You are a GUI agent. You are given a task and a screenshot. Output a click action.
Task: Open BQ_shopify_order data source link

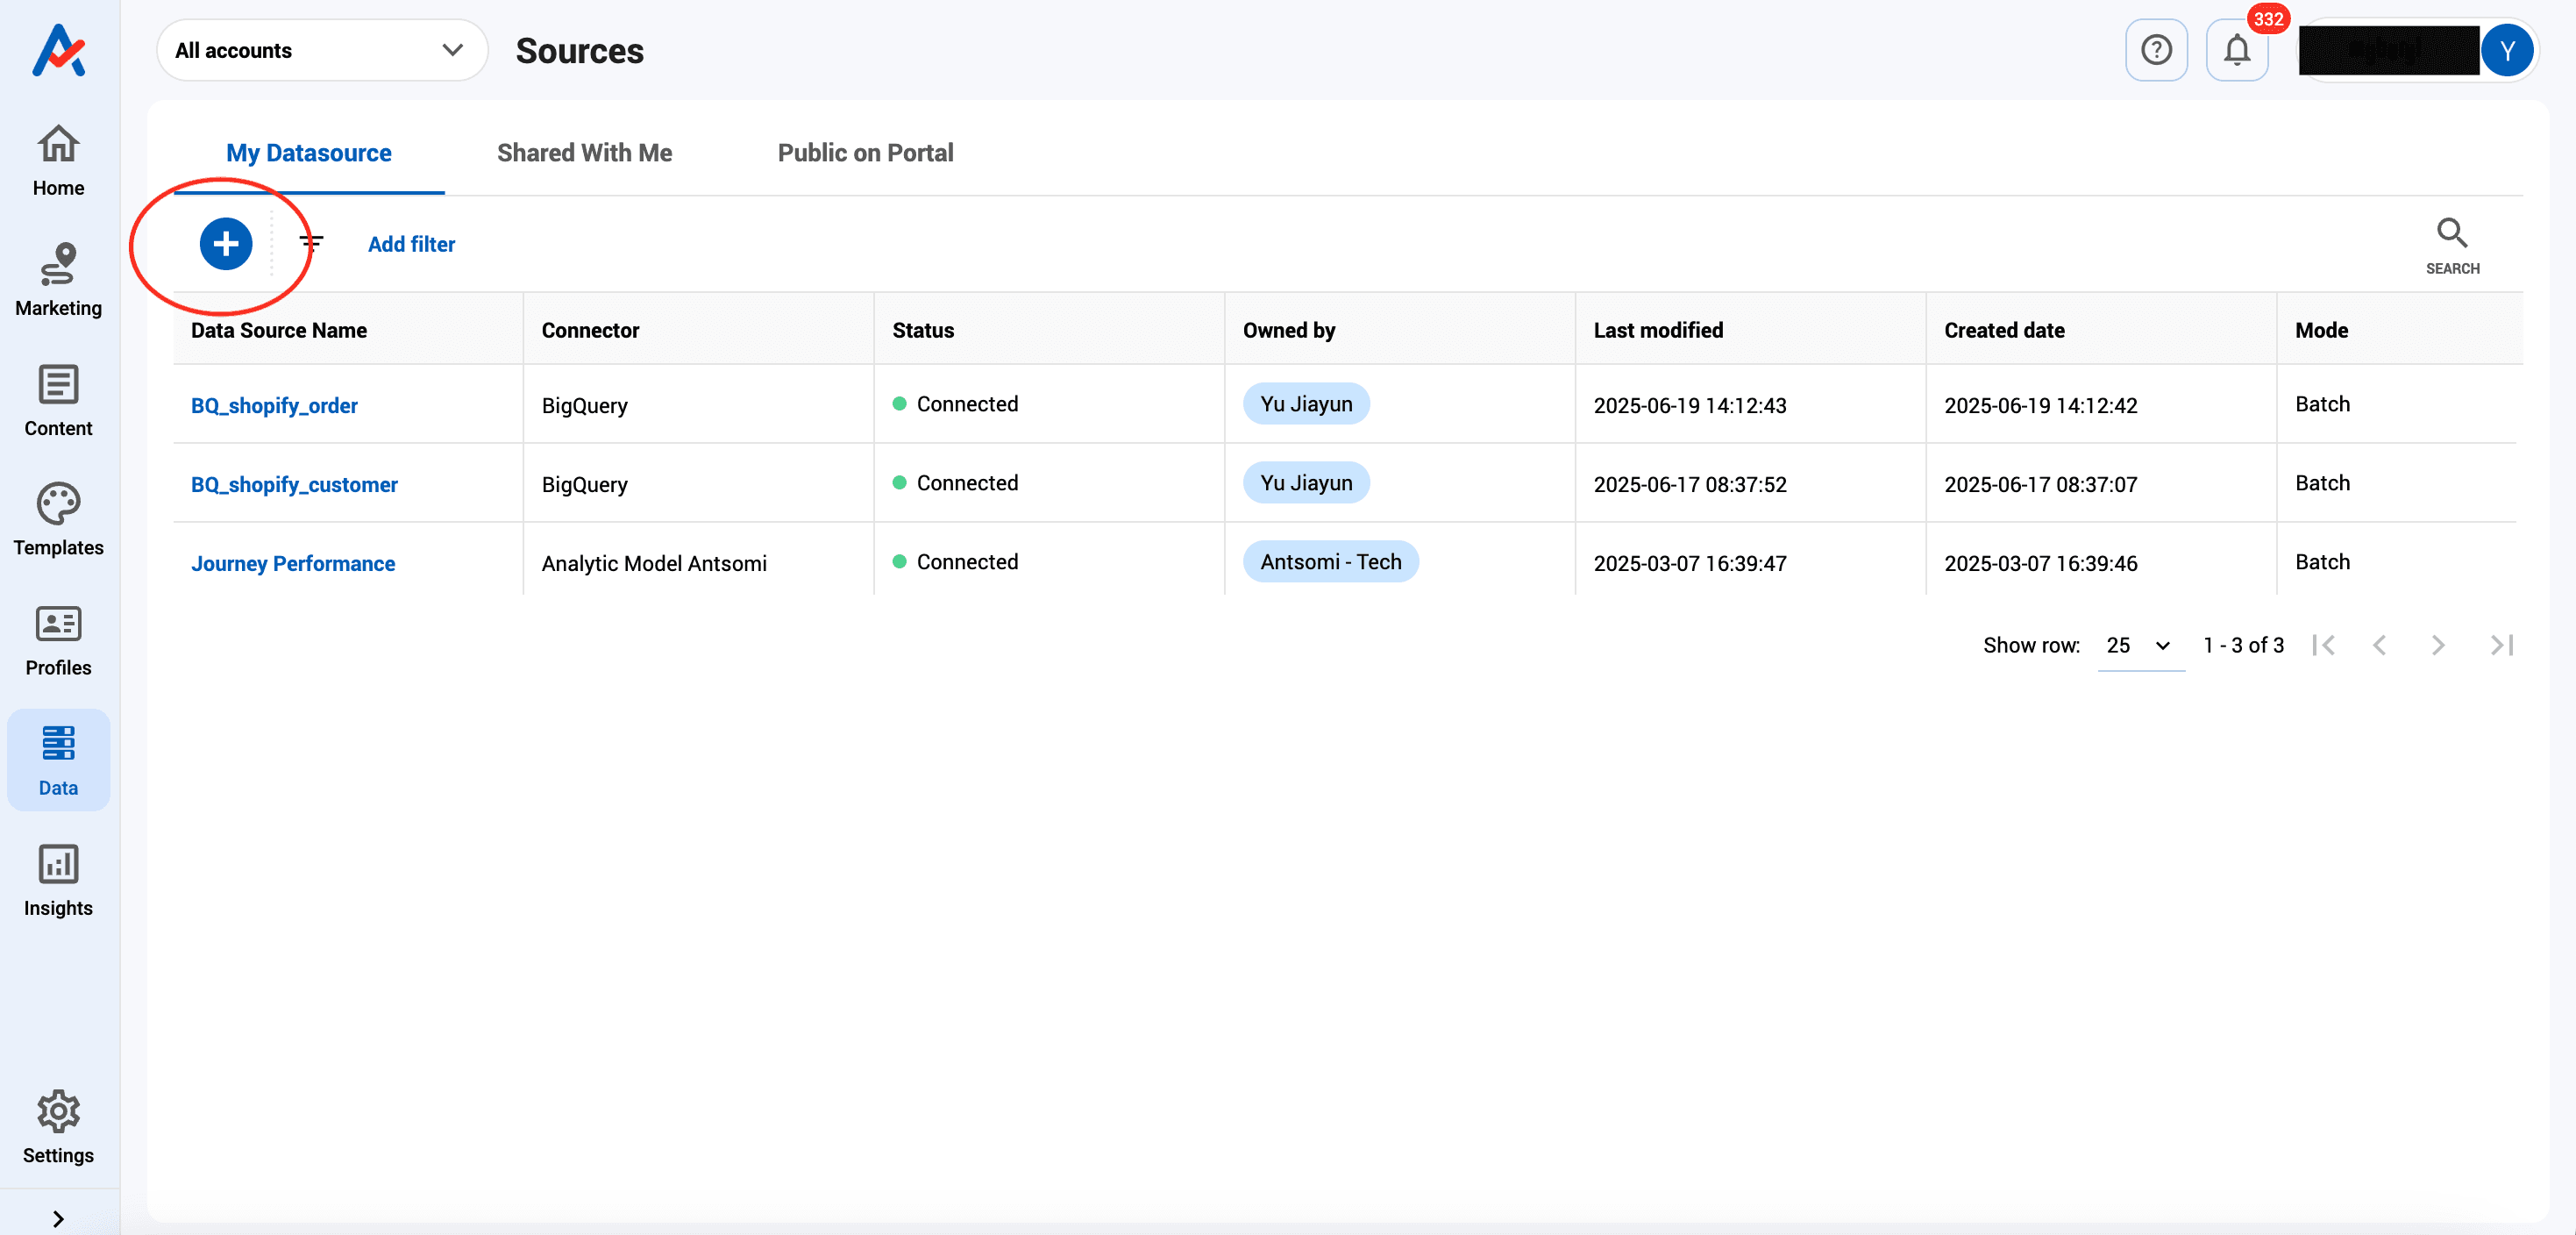click(x=274, y=405)
